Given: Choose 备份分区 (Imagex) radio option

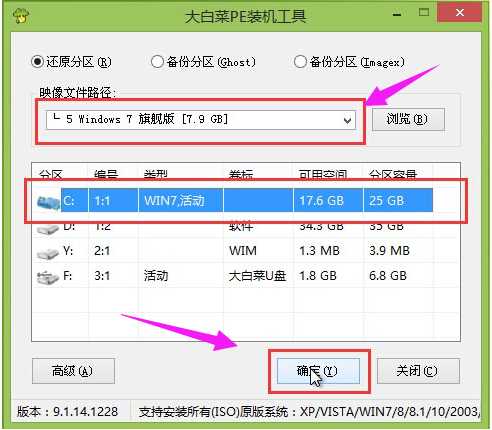Looking at the screenshot, I should (x=349, y=62).
